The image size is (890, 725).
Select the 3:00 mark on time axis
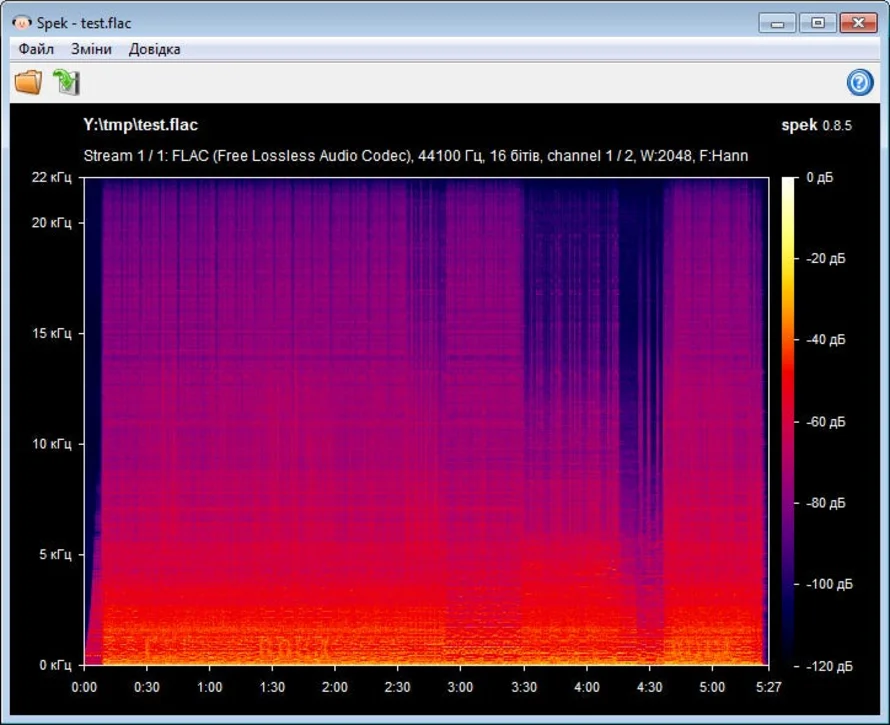(461, 687)
